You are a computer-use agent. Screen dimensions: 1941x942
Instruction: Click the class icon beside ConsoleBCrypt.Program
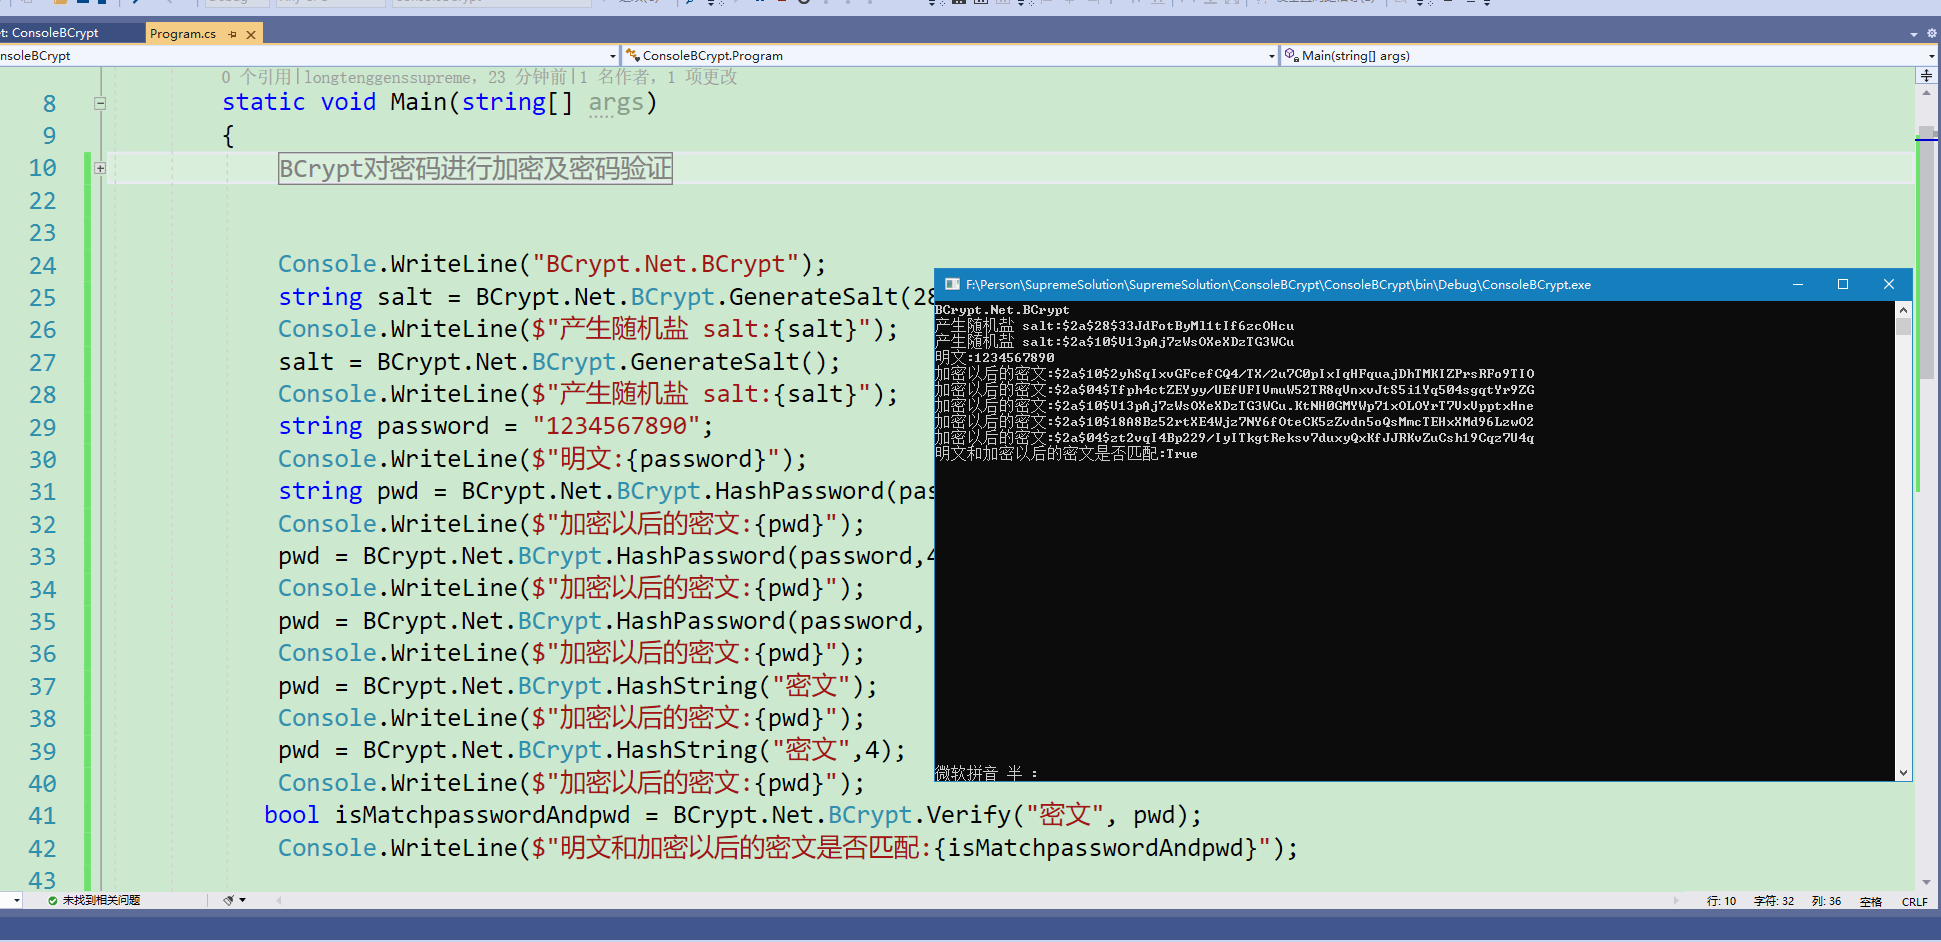(x=631, y=56)
